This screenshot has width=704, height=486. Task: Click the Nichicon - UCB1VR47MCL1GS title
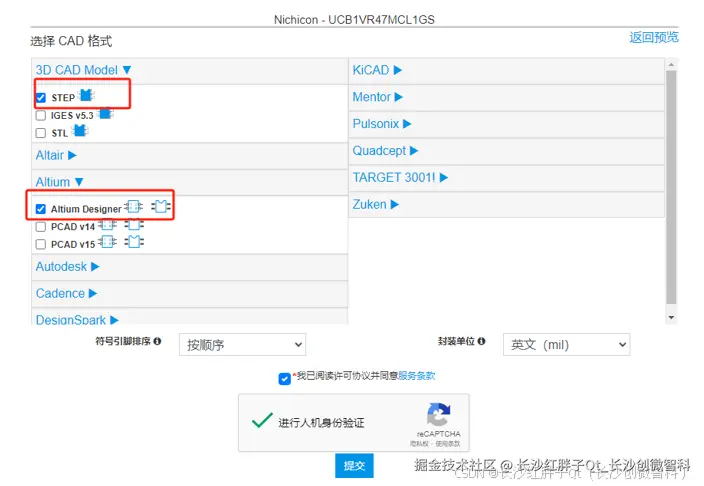(x=354, y=20)
